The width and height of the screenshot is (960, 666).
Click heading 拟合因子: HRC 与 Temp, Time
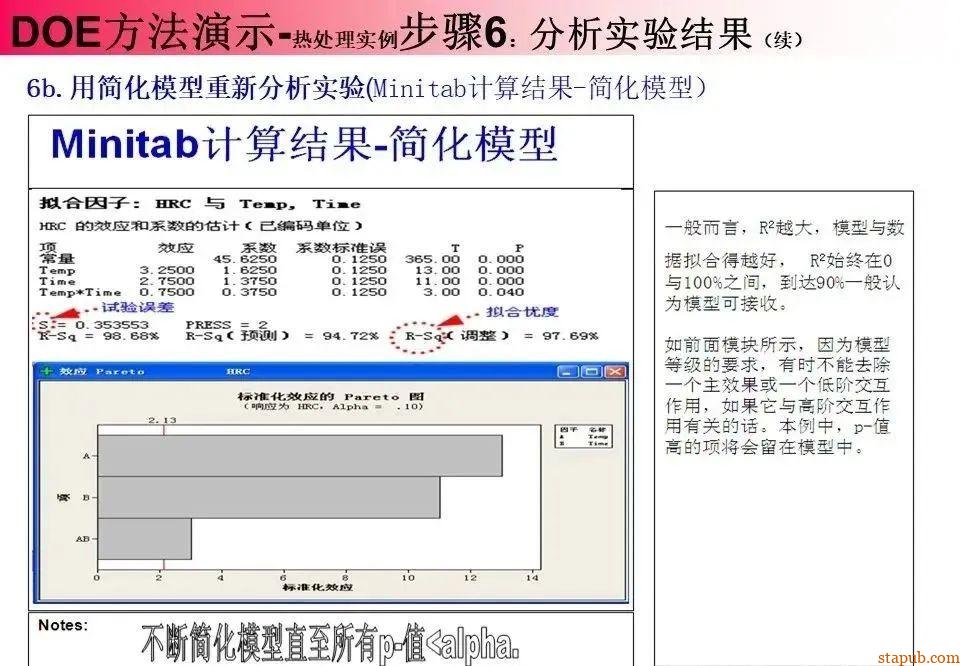coord(200,204)
